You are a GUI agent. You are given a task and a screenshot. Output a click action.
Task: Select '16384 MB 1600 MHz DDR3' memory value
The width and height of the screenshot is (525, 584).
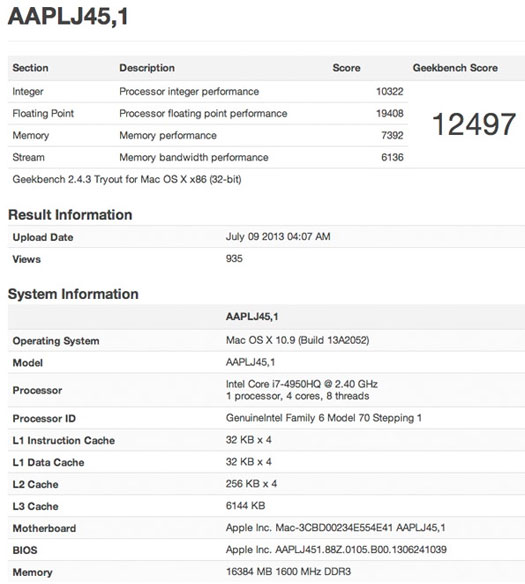click(288, 572)
